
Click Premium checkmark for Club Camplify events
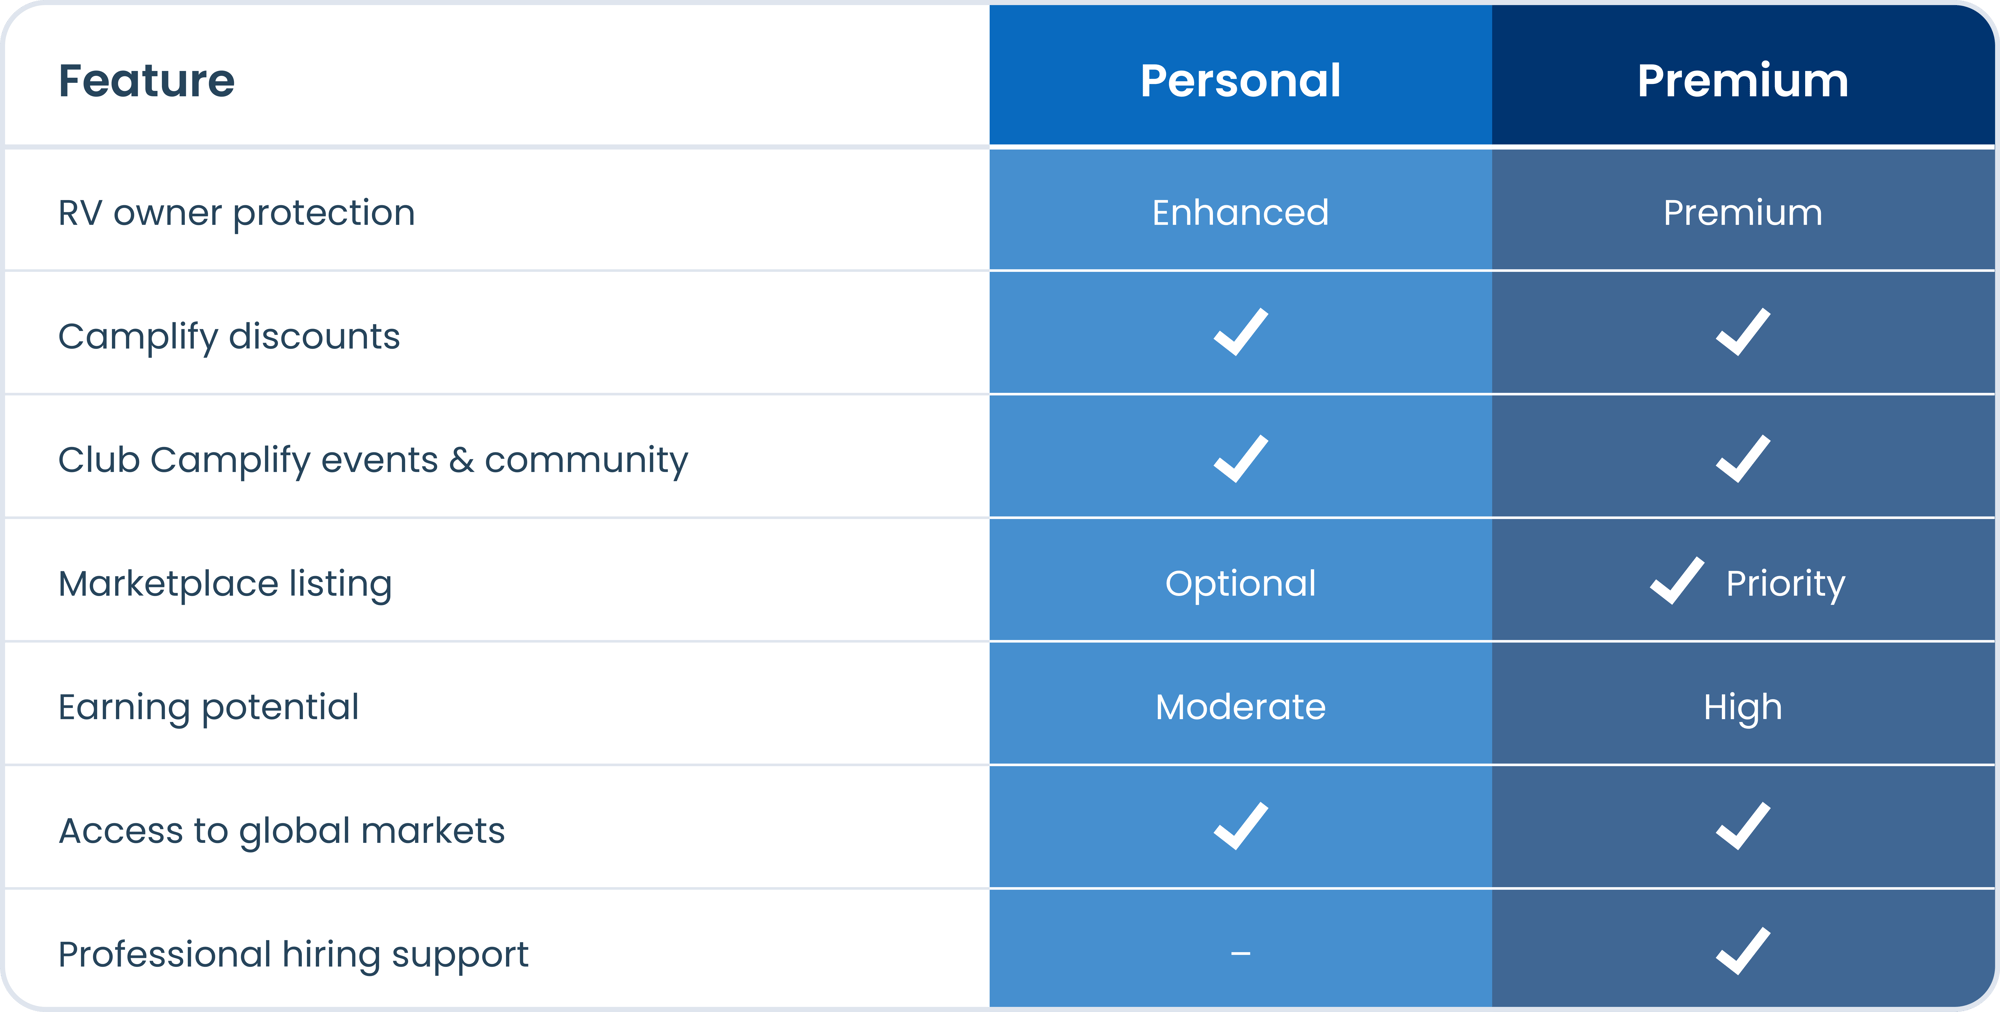coord(1743,459)
